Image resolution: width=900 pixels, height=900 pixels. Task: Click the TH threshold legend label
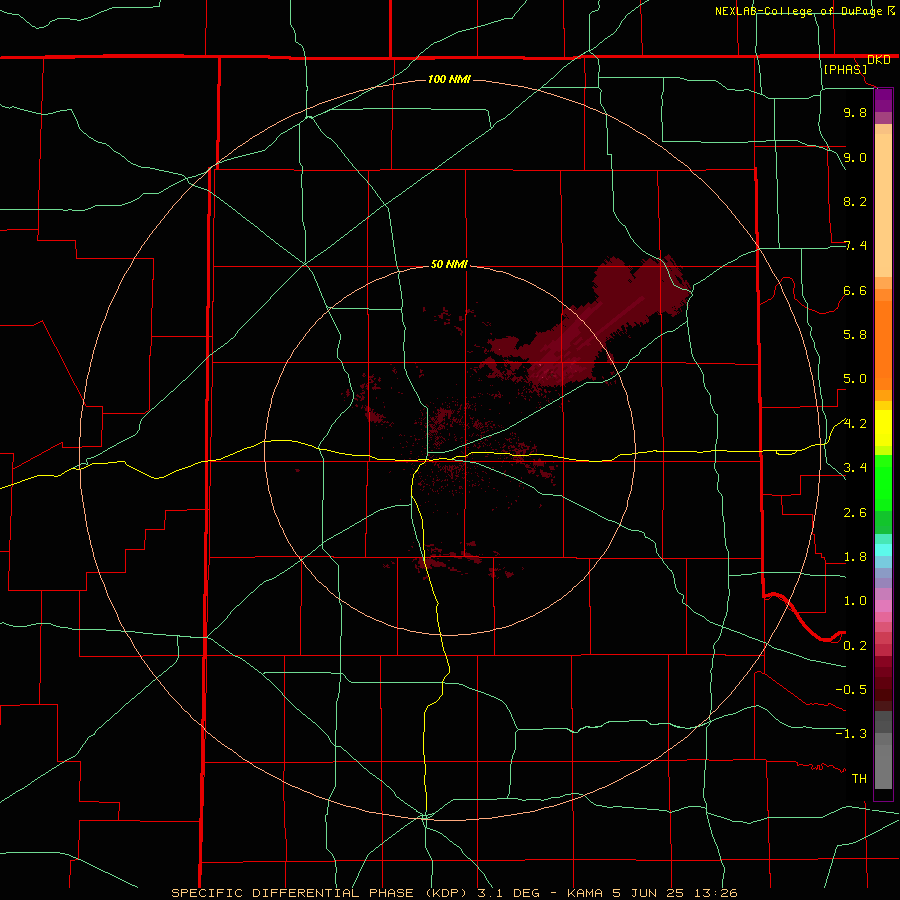coord(859,779)
